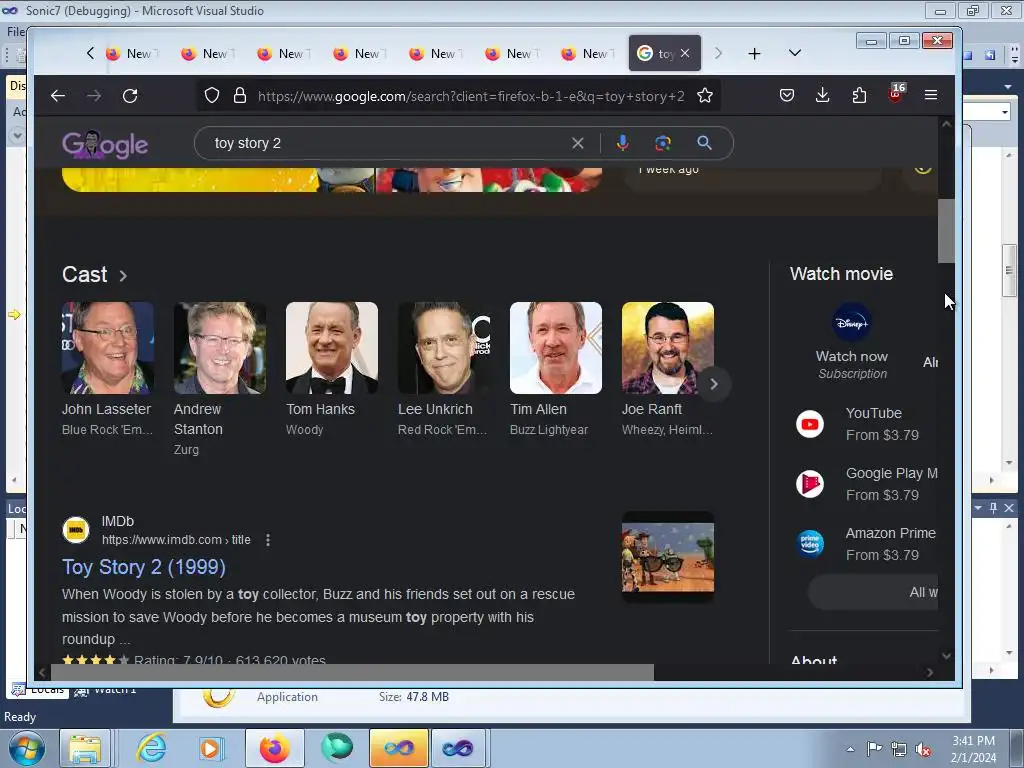Image resolution: width=1024 pixels, height=768 pixels.
Task: Click the IMDb result thumbnail image
Action: 668,556
